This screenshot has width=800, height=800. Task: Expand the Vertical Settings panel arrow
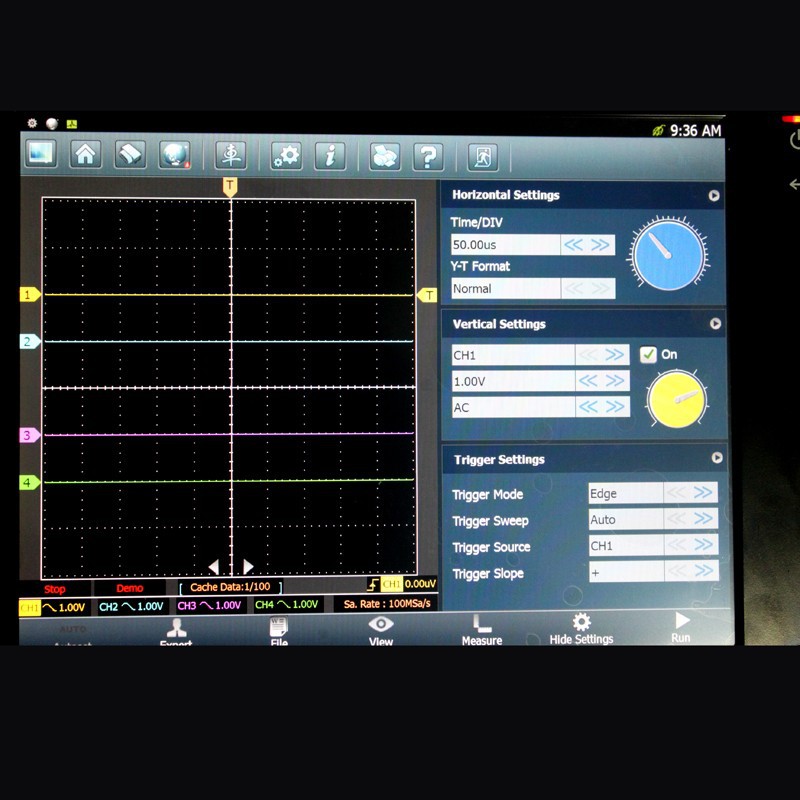[715, 324]
